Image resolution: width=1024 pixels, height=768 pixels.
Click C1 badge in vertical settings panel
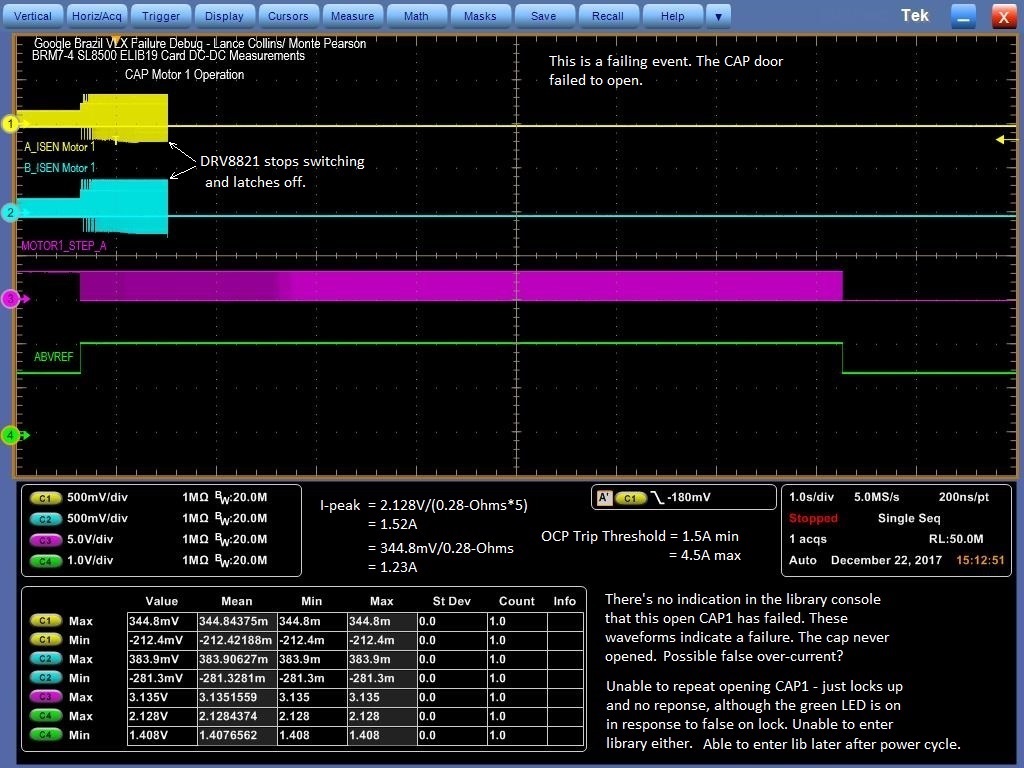[x=46, y=498]
